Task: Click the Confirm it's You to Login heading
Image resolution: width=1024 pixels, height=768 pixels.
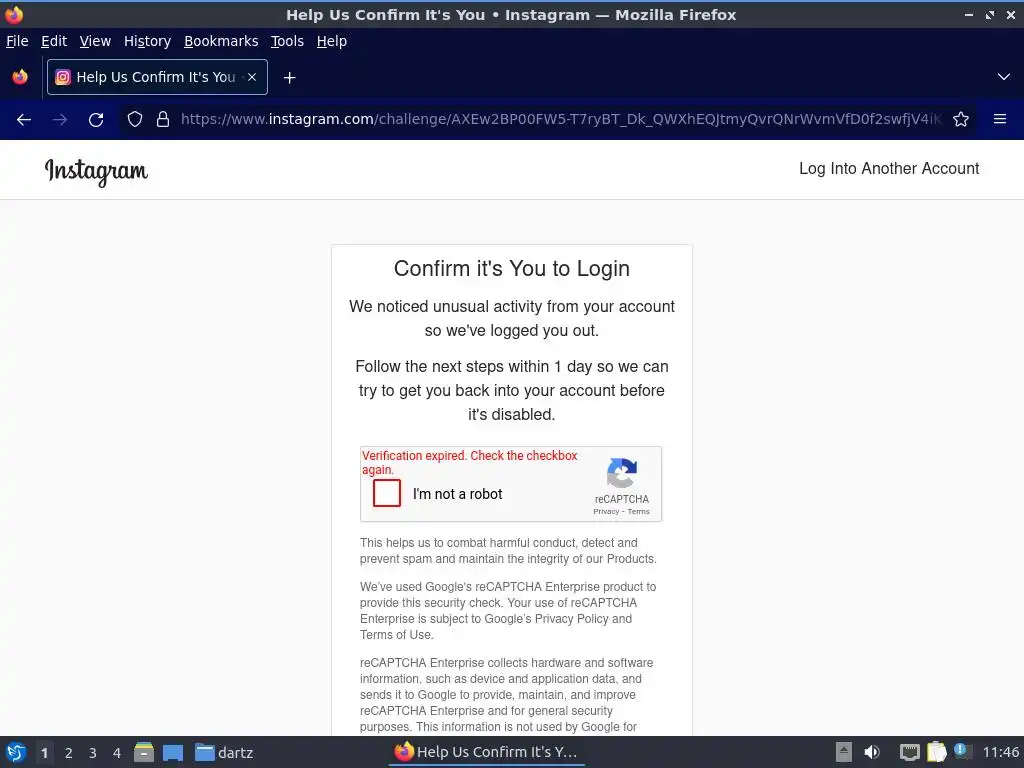Action: (511, 268)
